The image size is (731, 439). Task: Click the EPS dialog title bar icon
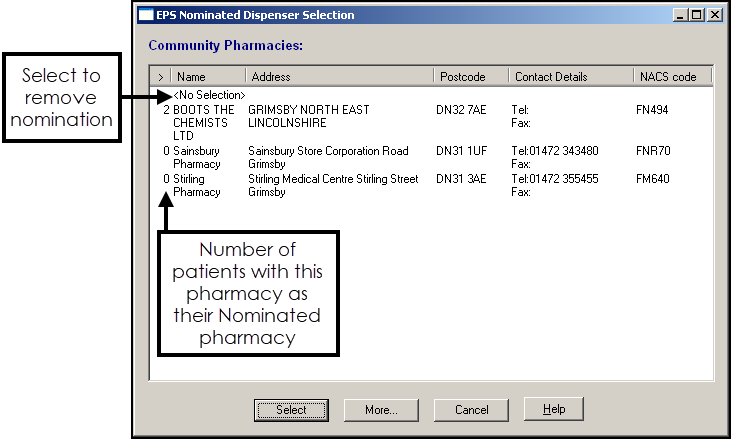pyautogui.click(x=146, y=15)
